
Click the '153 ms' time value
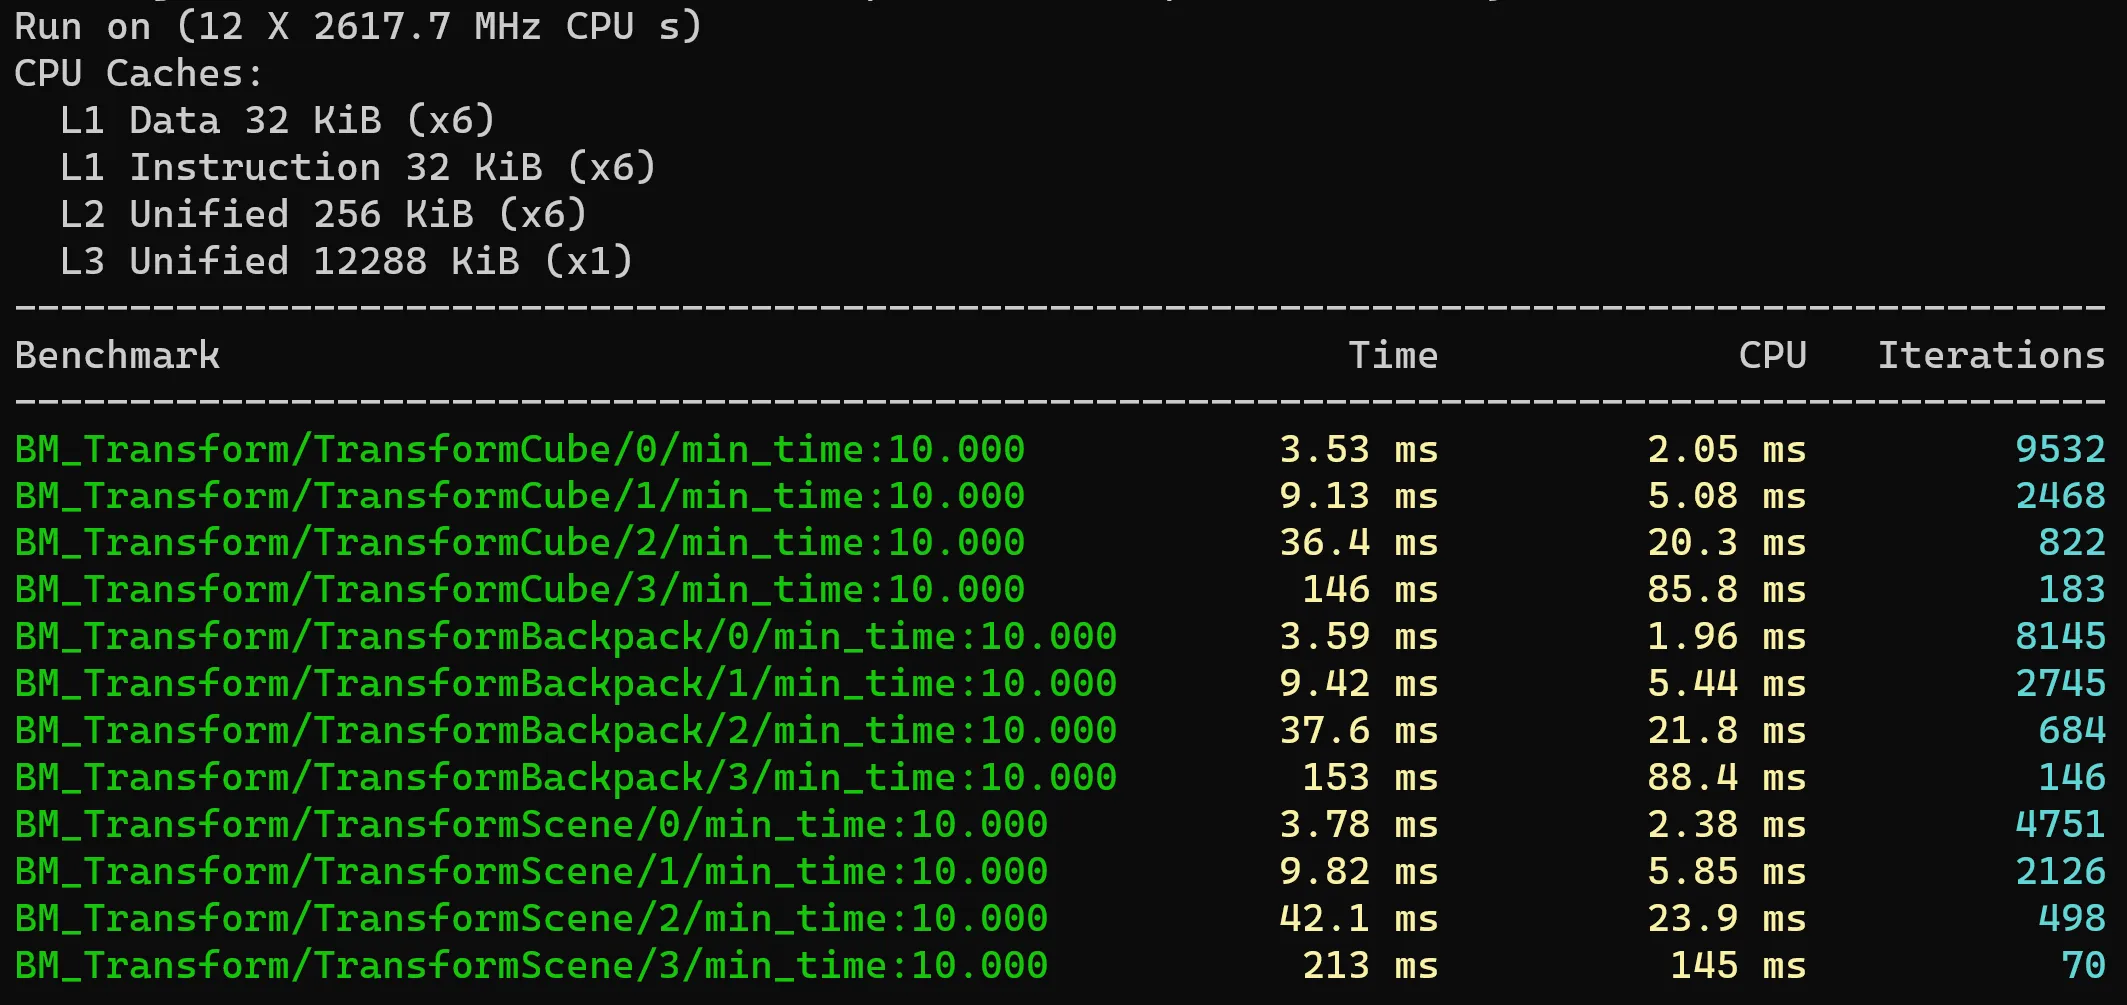(1370, 778)
